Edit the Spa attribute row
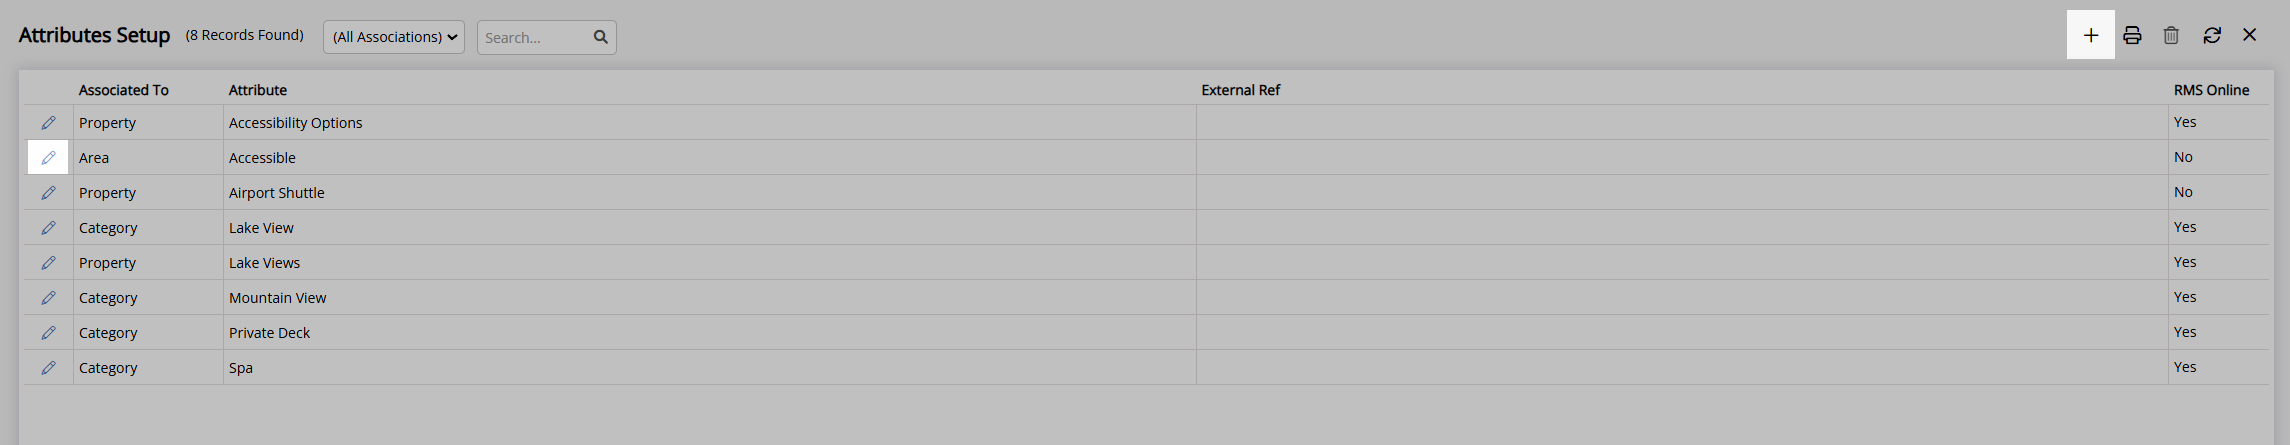 [x=48, y=367]
